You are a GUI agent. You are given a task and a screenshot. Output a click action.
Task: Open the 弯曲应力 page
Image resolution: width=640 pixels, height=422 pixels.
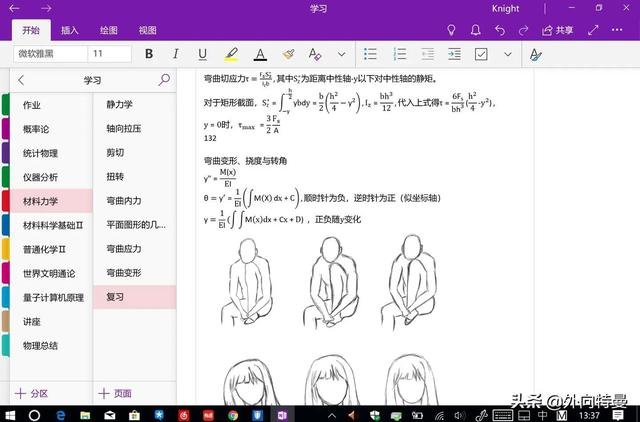pos(135,249)
